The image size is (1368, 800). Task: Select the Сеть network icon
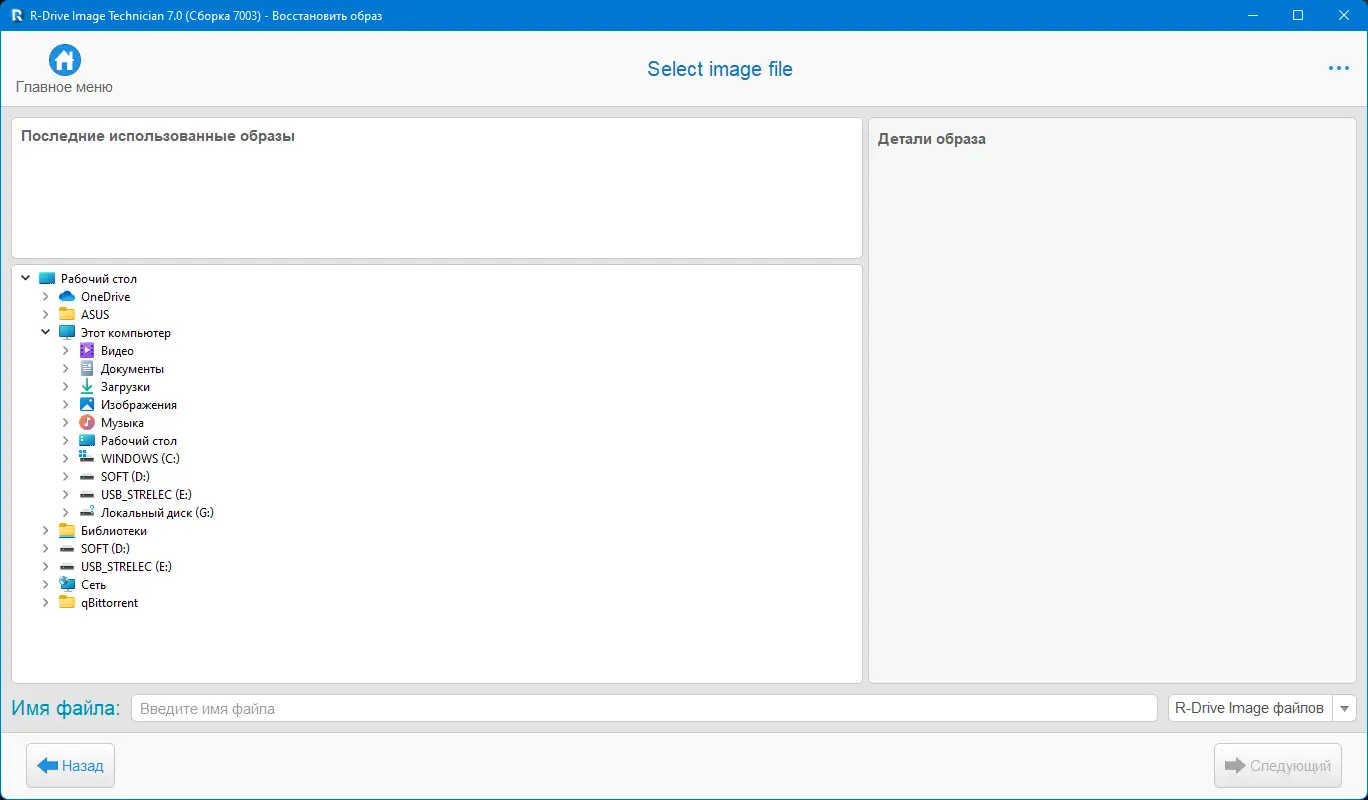coord(67,585)
